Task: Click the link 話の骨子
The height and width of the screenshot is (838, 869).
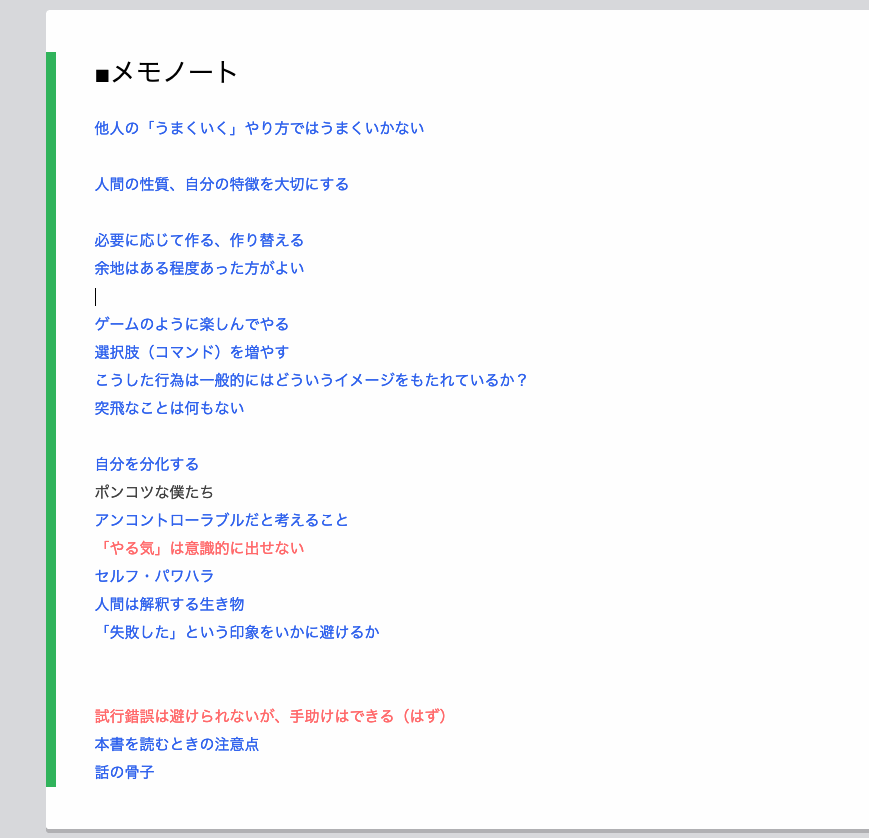Action: pos(124,772)
